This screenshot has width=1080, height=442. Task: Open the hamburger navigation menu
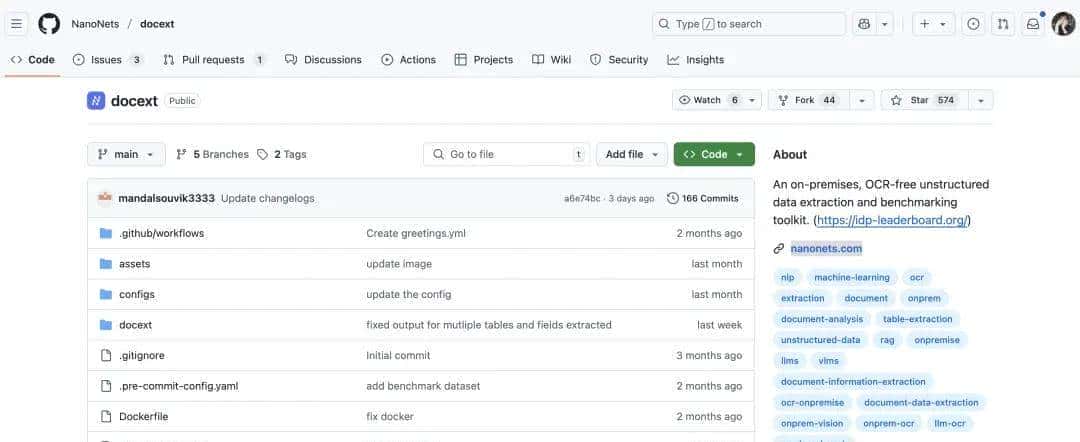coord(17,24)
